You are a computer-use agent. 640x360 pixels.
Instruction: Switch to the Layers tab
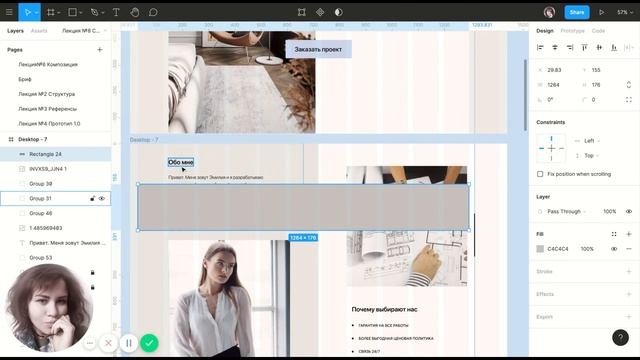coord(15,31)
